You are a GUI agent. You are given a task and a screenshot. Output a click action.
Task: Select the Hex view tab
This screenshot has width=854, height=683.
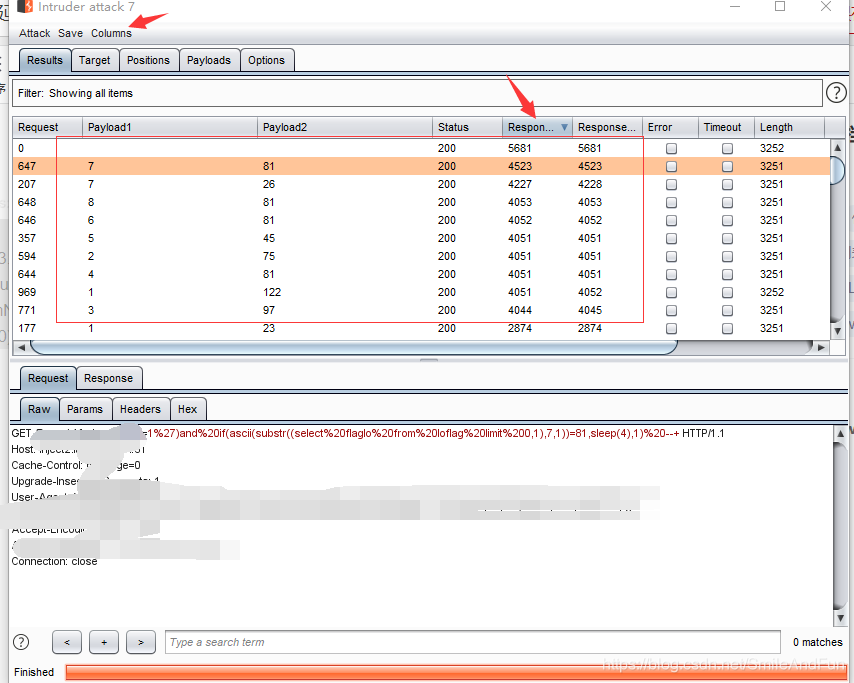pyautogui.click(x=187, y=409)
